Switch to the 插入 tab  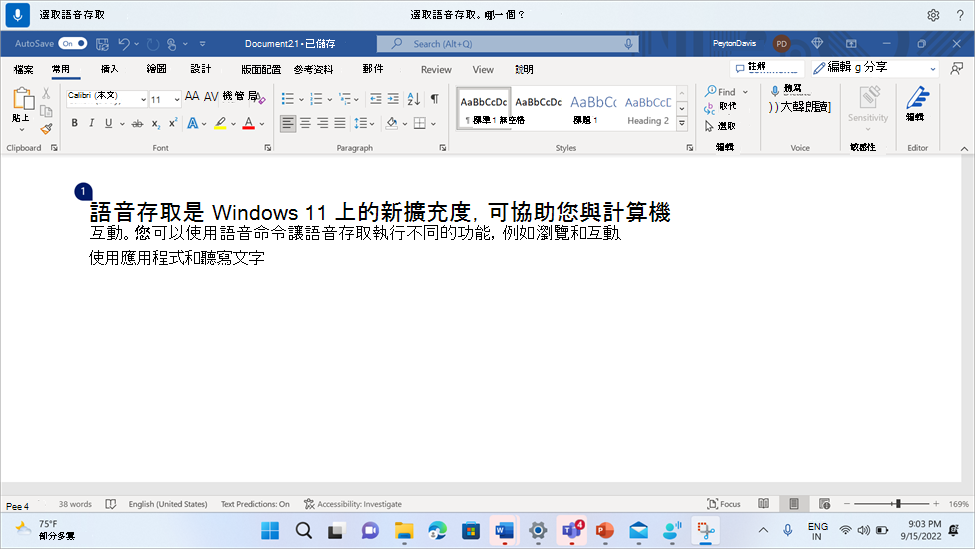pyautogui.click(x=109, y=69)
